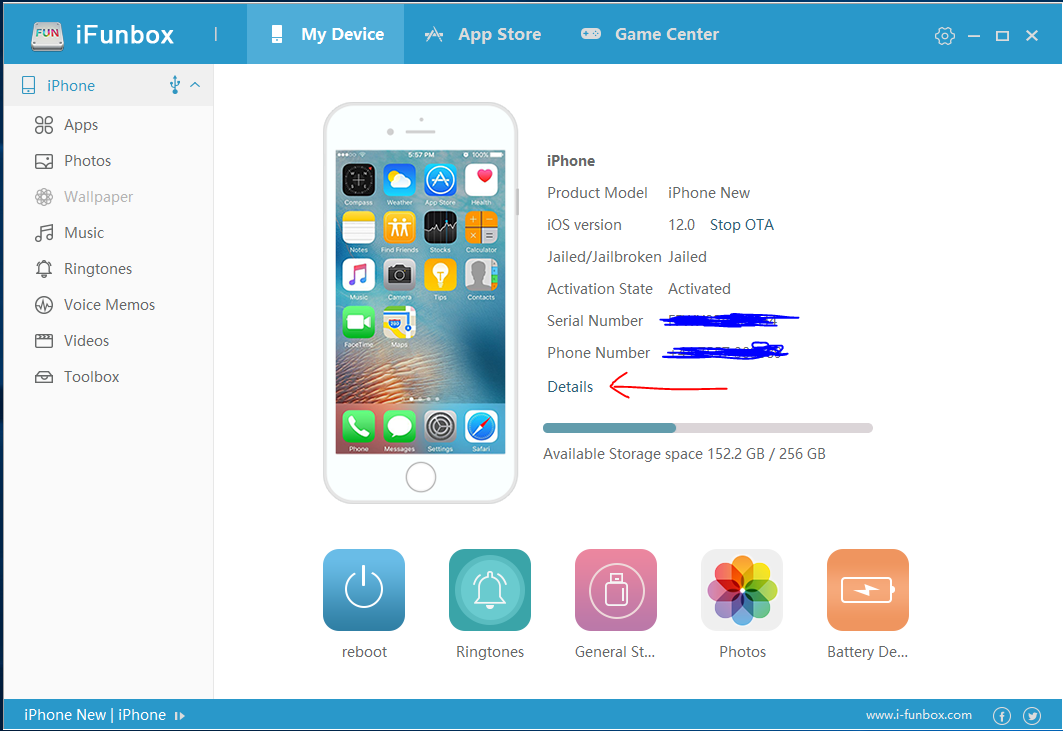This screenshot has width=1063, height=731.
Task: Maximize the iFunbox window
Action: coord(1002,35)
